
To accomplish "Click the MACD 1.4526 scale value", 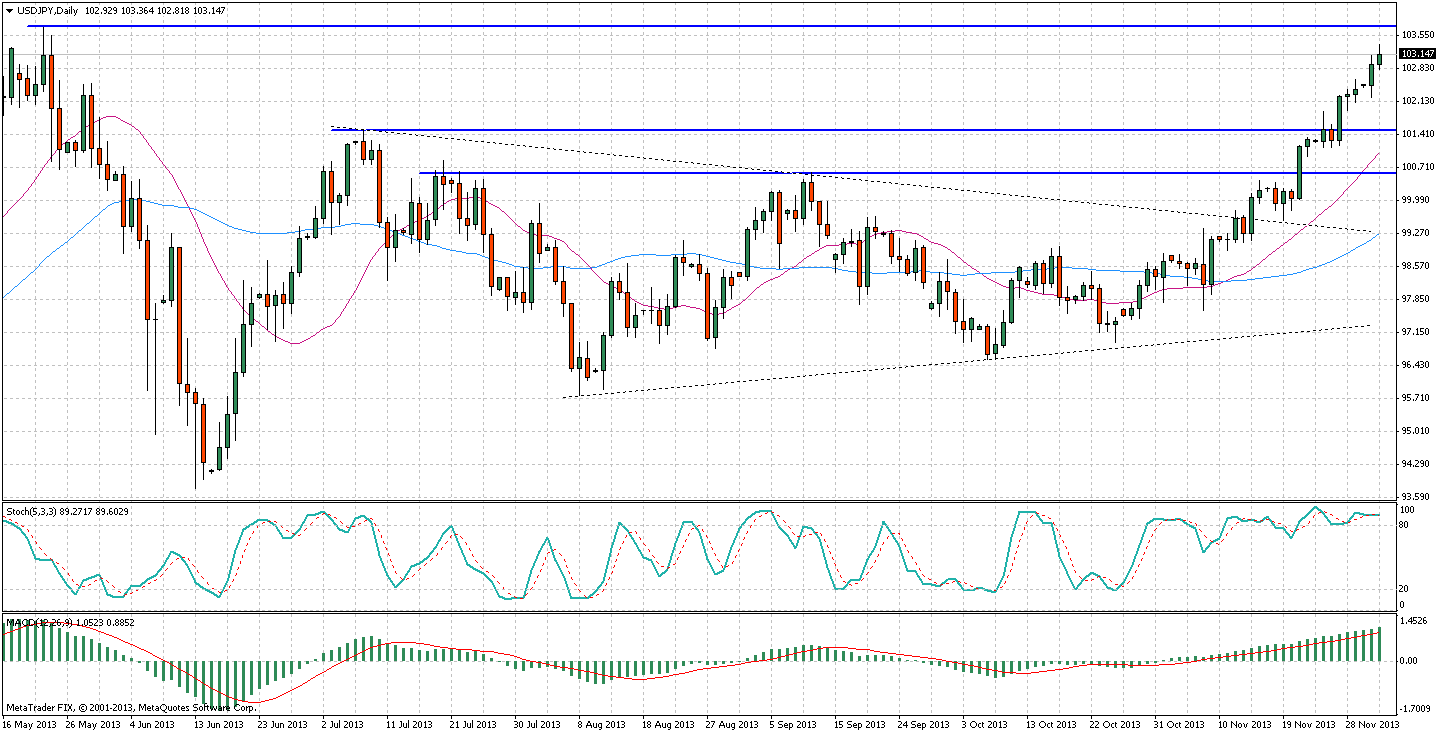I will pos(1413,621).
